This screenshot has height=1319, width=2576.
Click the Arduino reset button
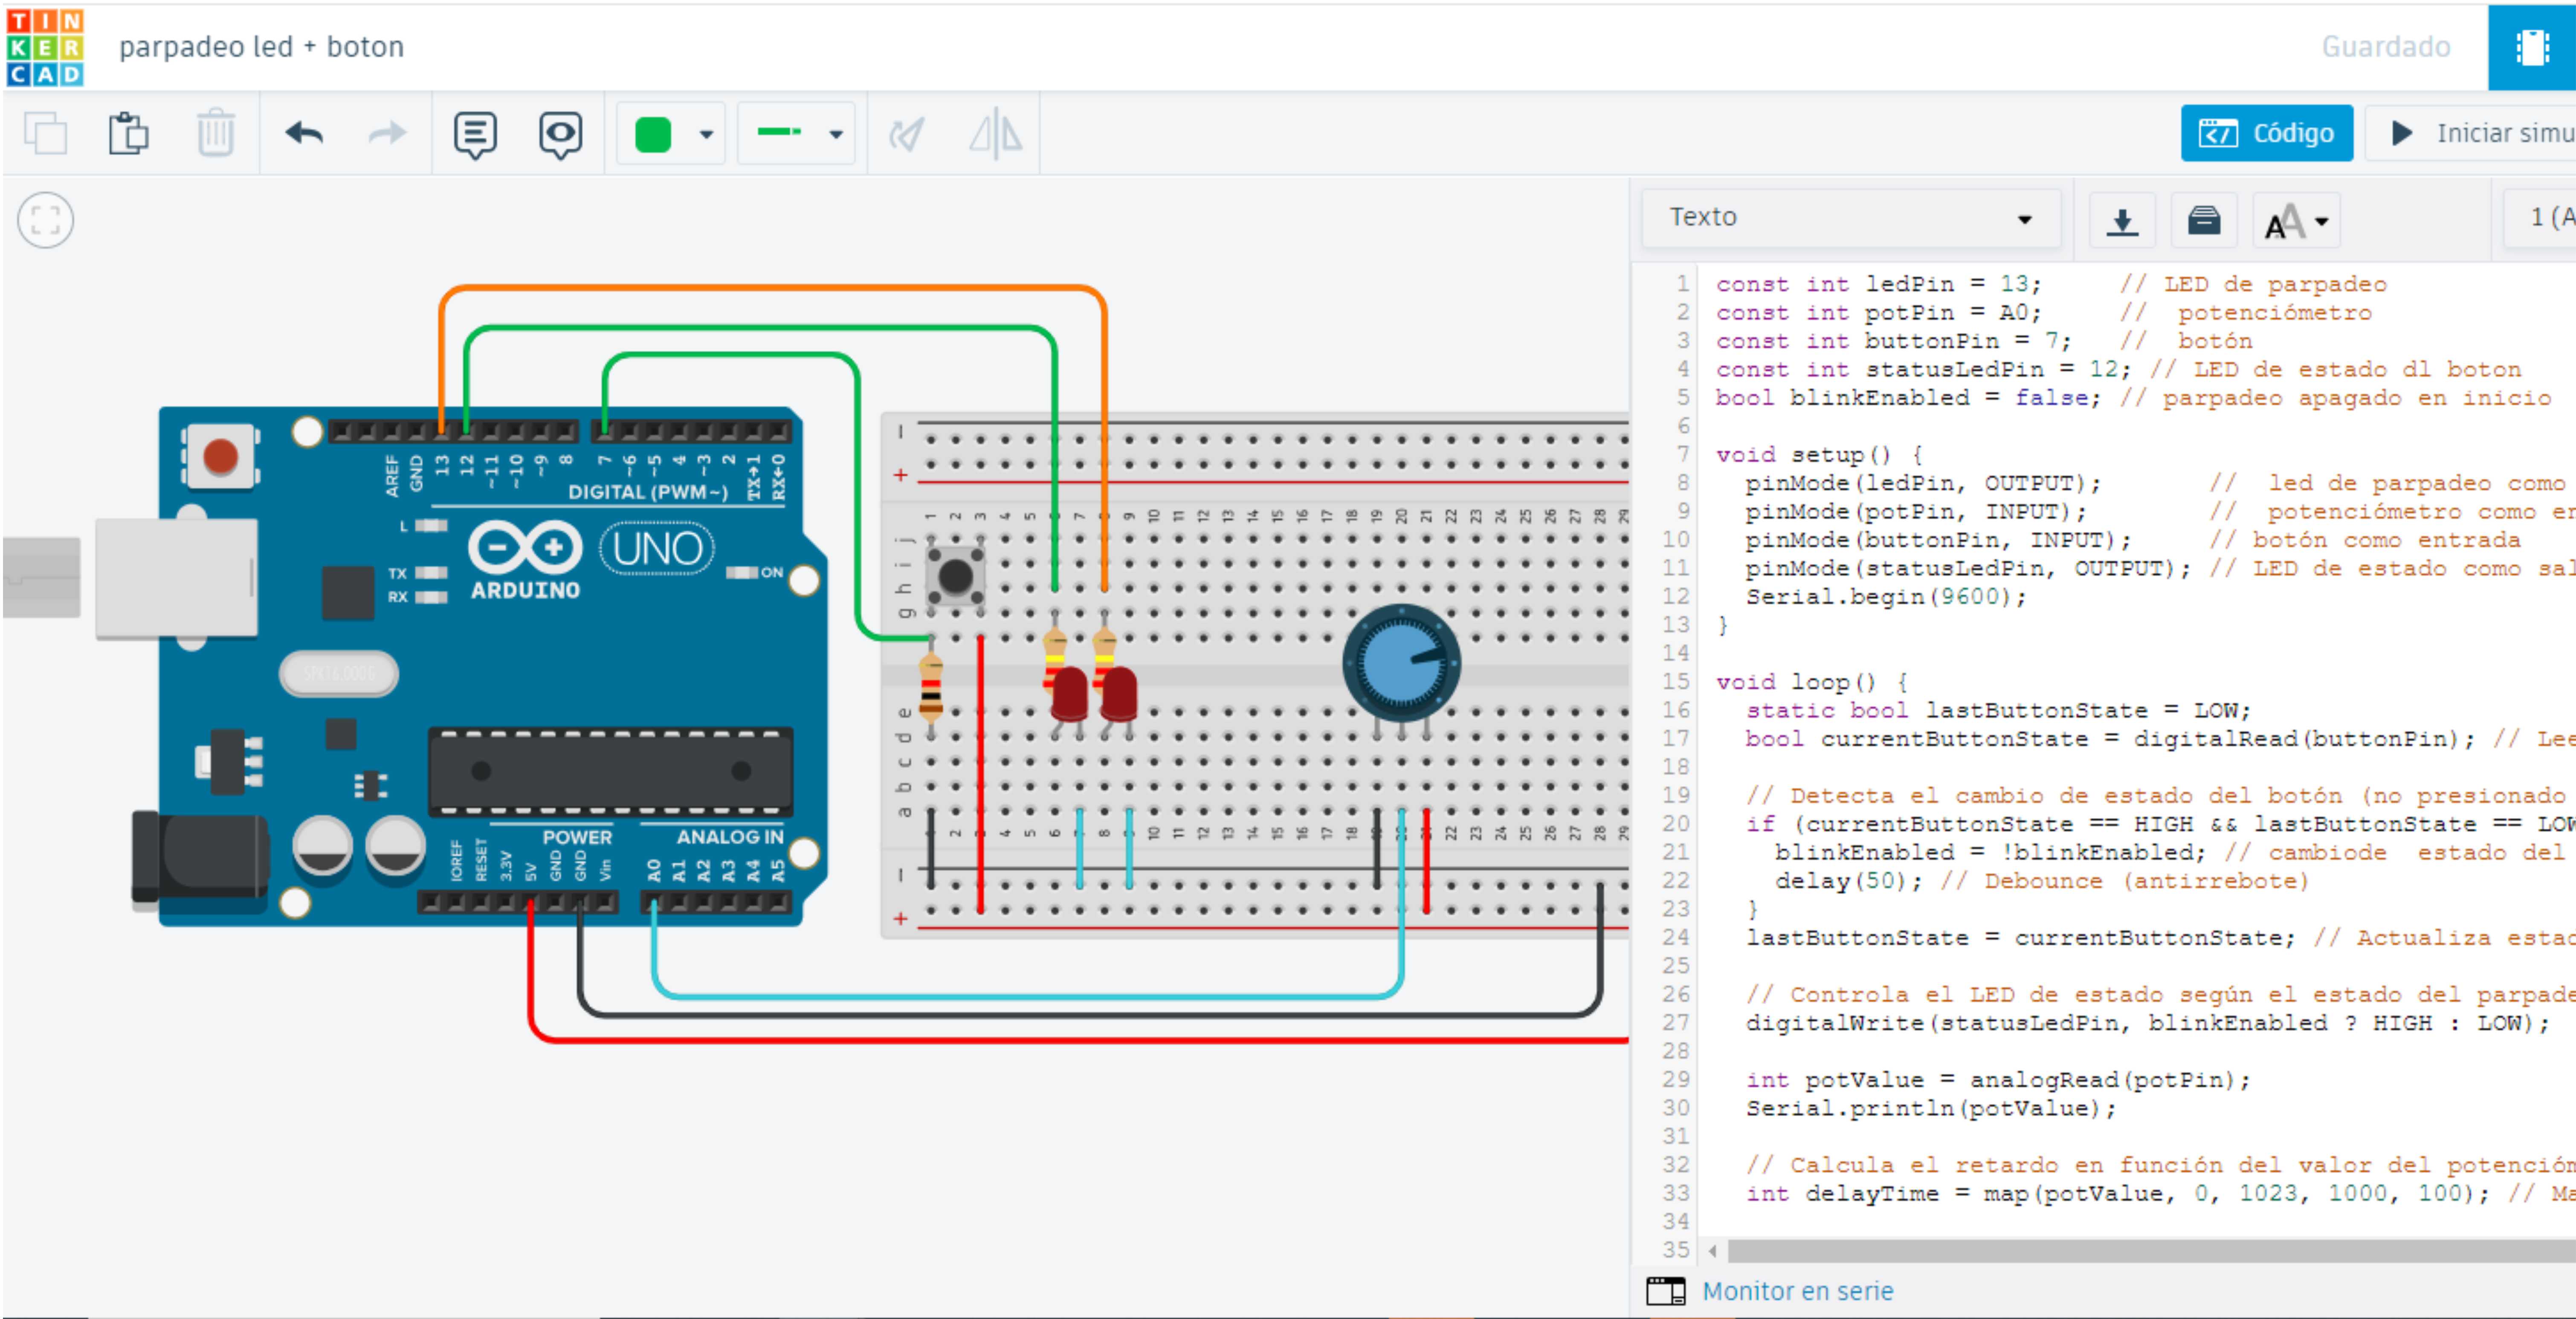(220, 457)
